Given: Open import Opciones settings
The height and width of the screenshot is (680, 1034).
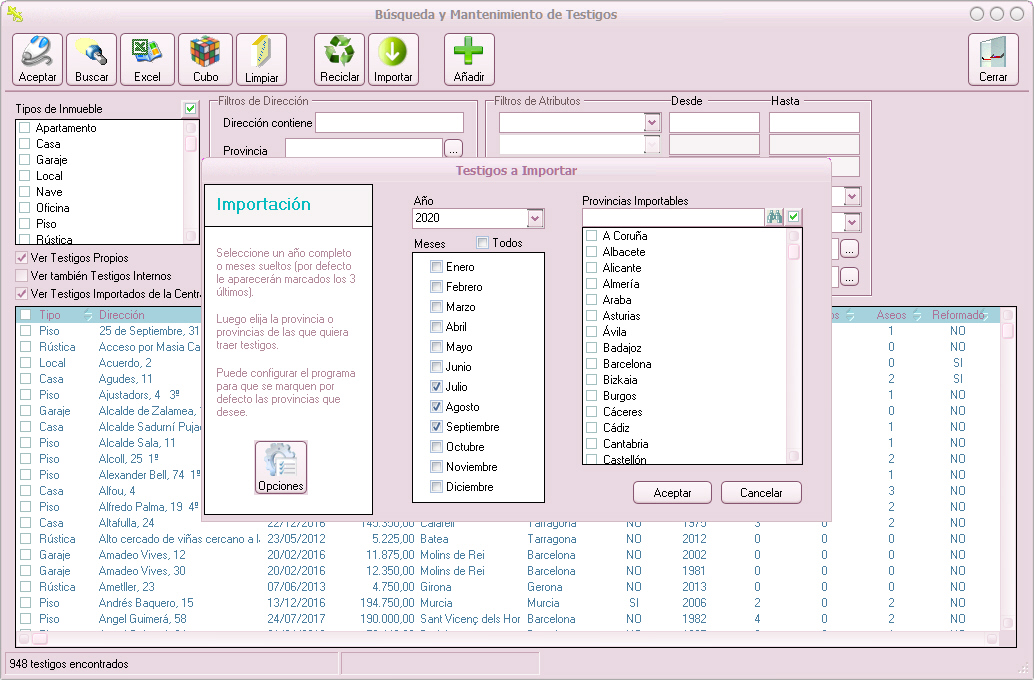Looking at the screenshot, I should (x=281, y=467).
